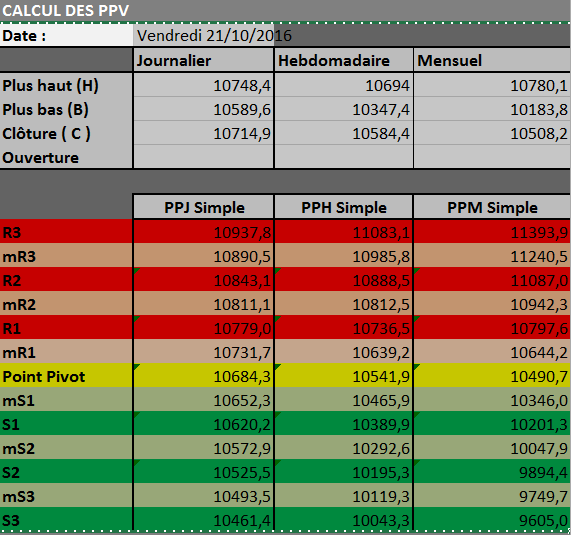Select Point Pivot weekly value 10541,9

pos(344,376)
